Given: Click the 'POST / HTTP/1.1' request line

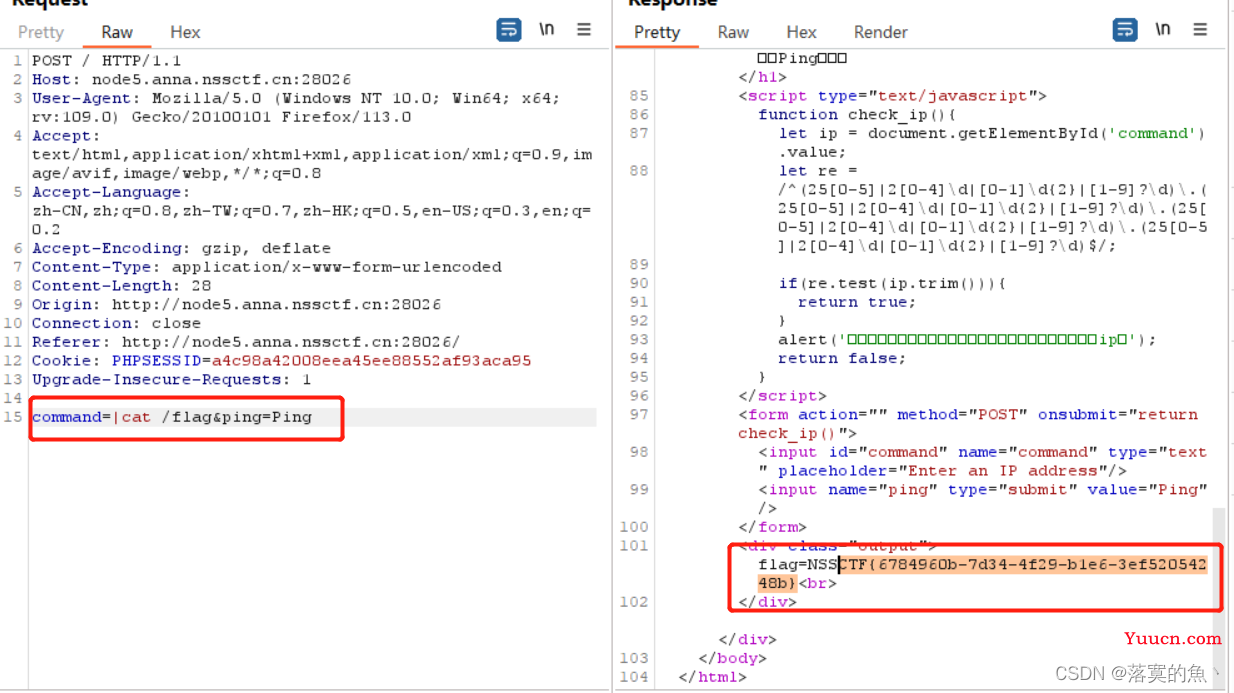Looking at the screenshot, I should [106, 61].
